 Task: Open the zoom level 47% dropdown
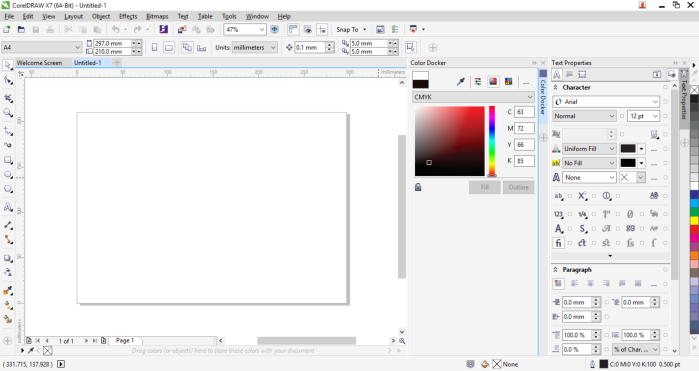(262, 29)
